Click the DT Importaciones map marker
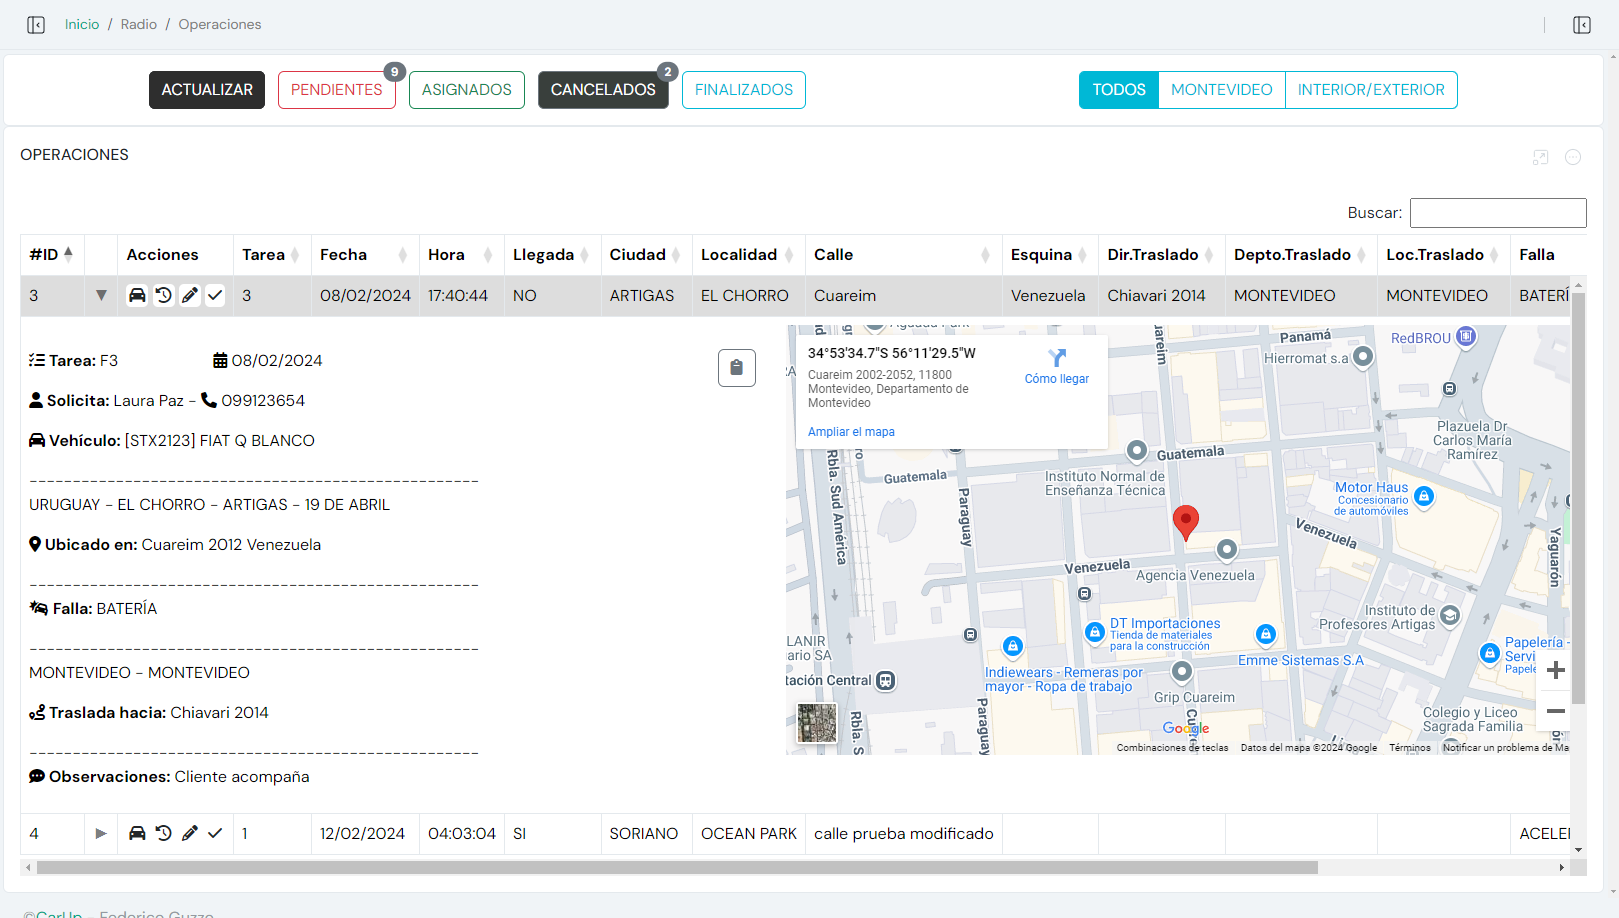 click(1095, 632)
